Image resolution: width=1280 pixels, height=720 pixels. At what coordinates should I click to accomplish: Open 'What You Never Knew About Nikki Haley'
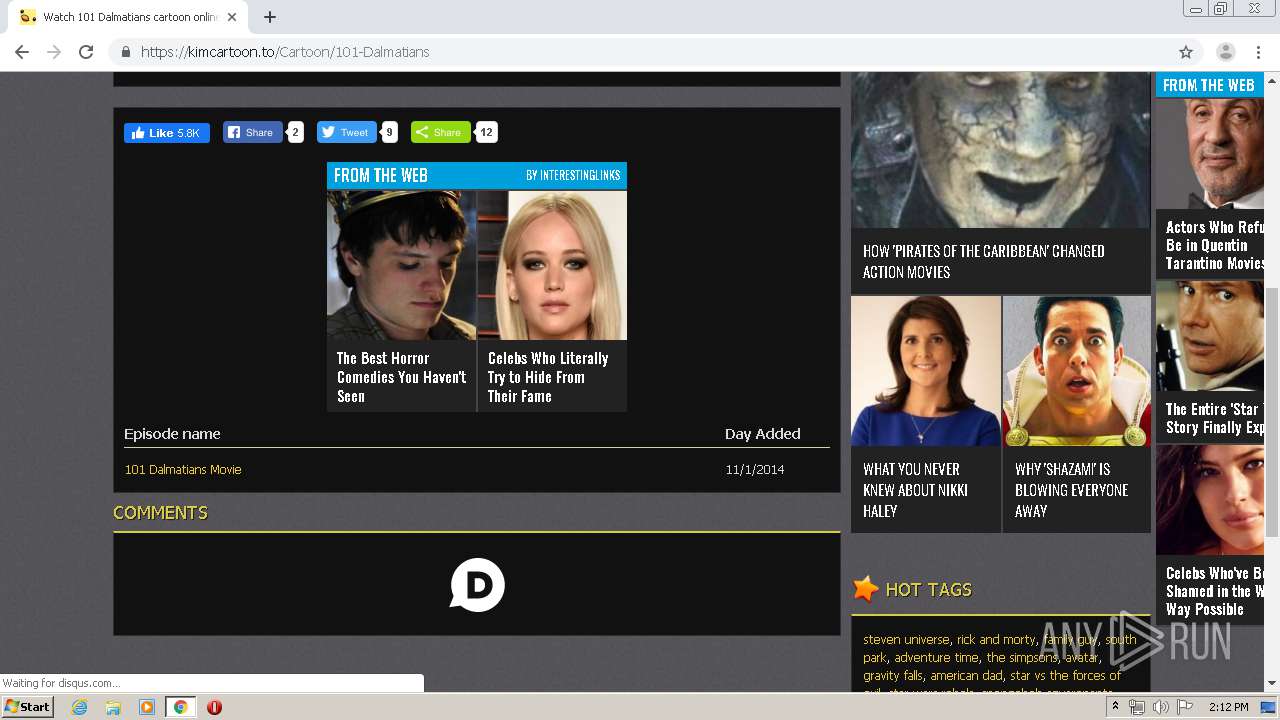(x=915, y=490)
